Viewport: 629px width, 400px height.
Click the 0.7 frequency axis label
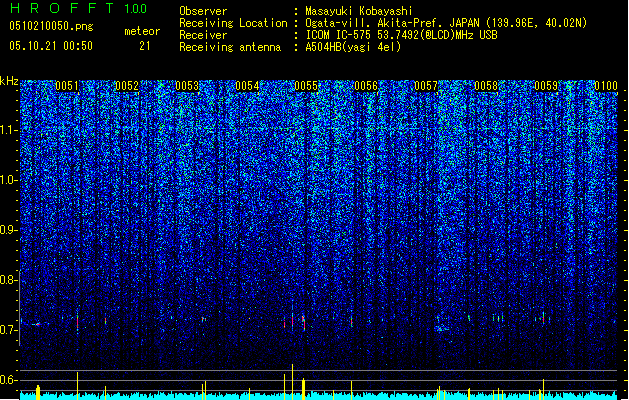(9, 330)
